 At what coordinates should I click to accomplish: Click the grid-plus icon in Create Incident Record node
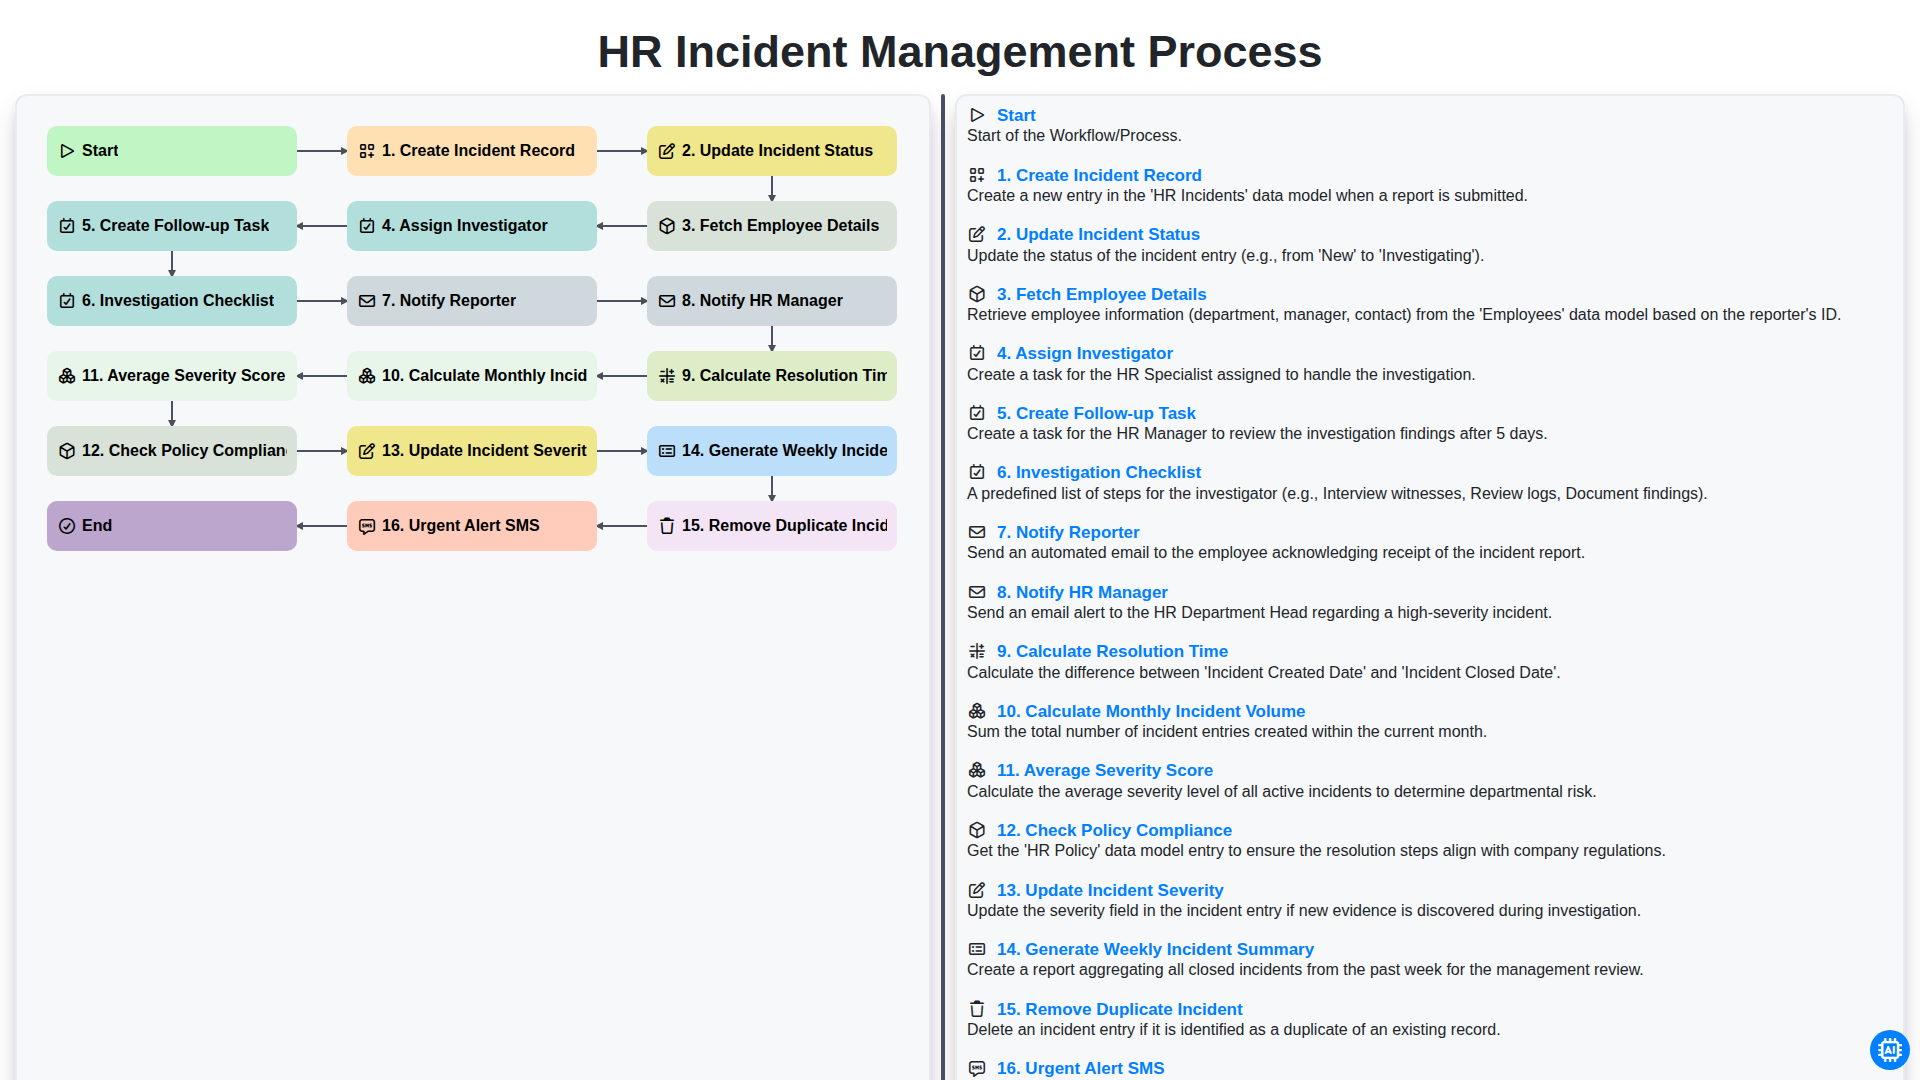pos(367,151)
